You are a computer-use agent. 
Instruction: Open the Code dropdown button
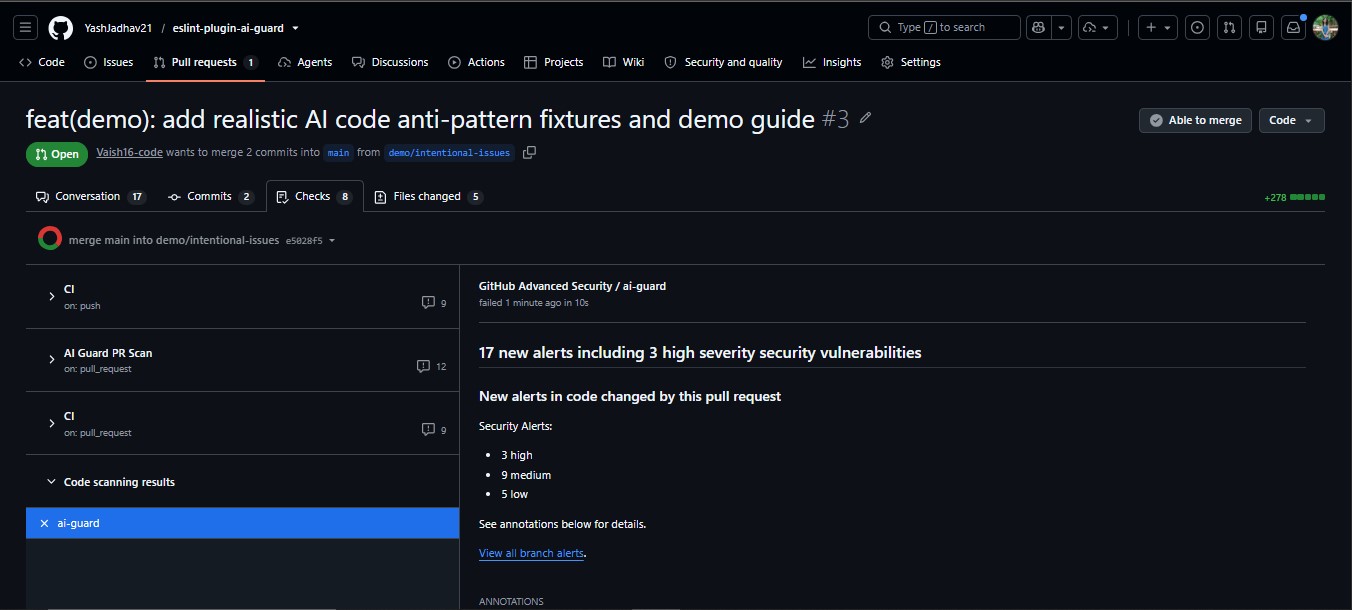click(x=1291, y=120)
